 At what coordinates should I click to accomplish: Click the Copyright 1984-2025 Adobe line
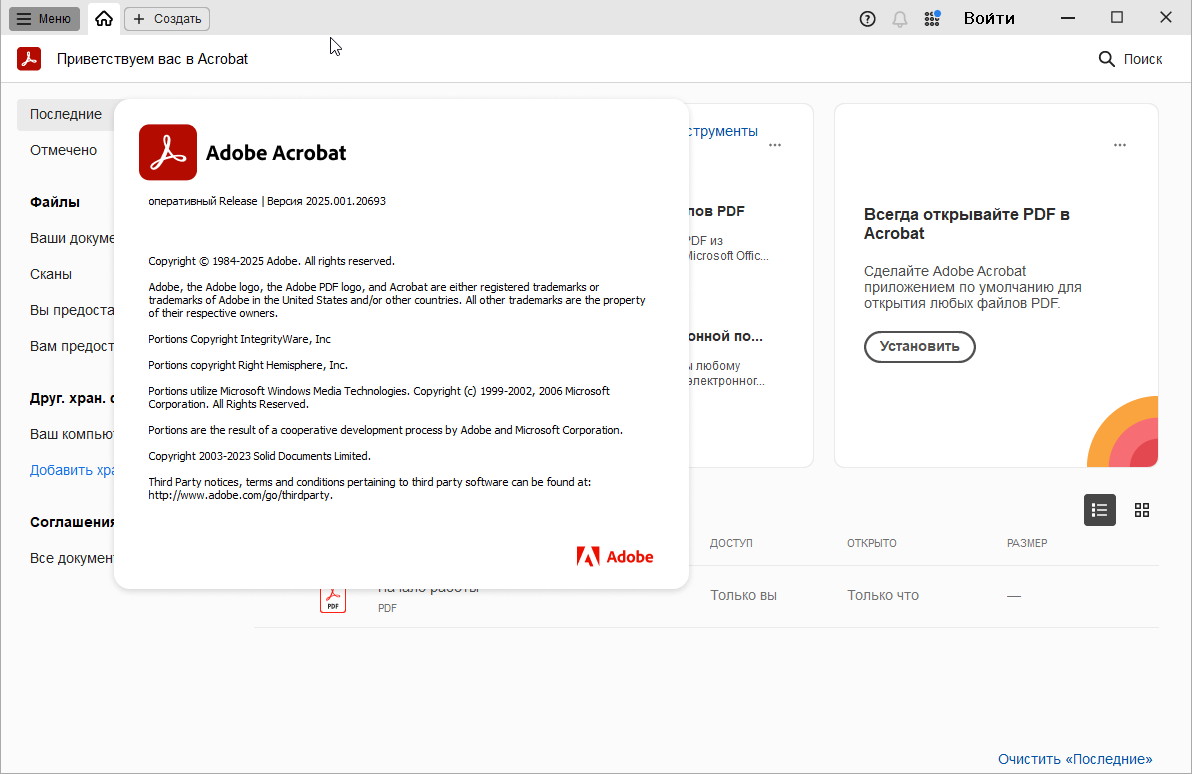point(271,261)
